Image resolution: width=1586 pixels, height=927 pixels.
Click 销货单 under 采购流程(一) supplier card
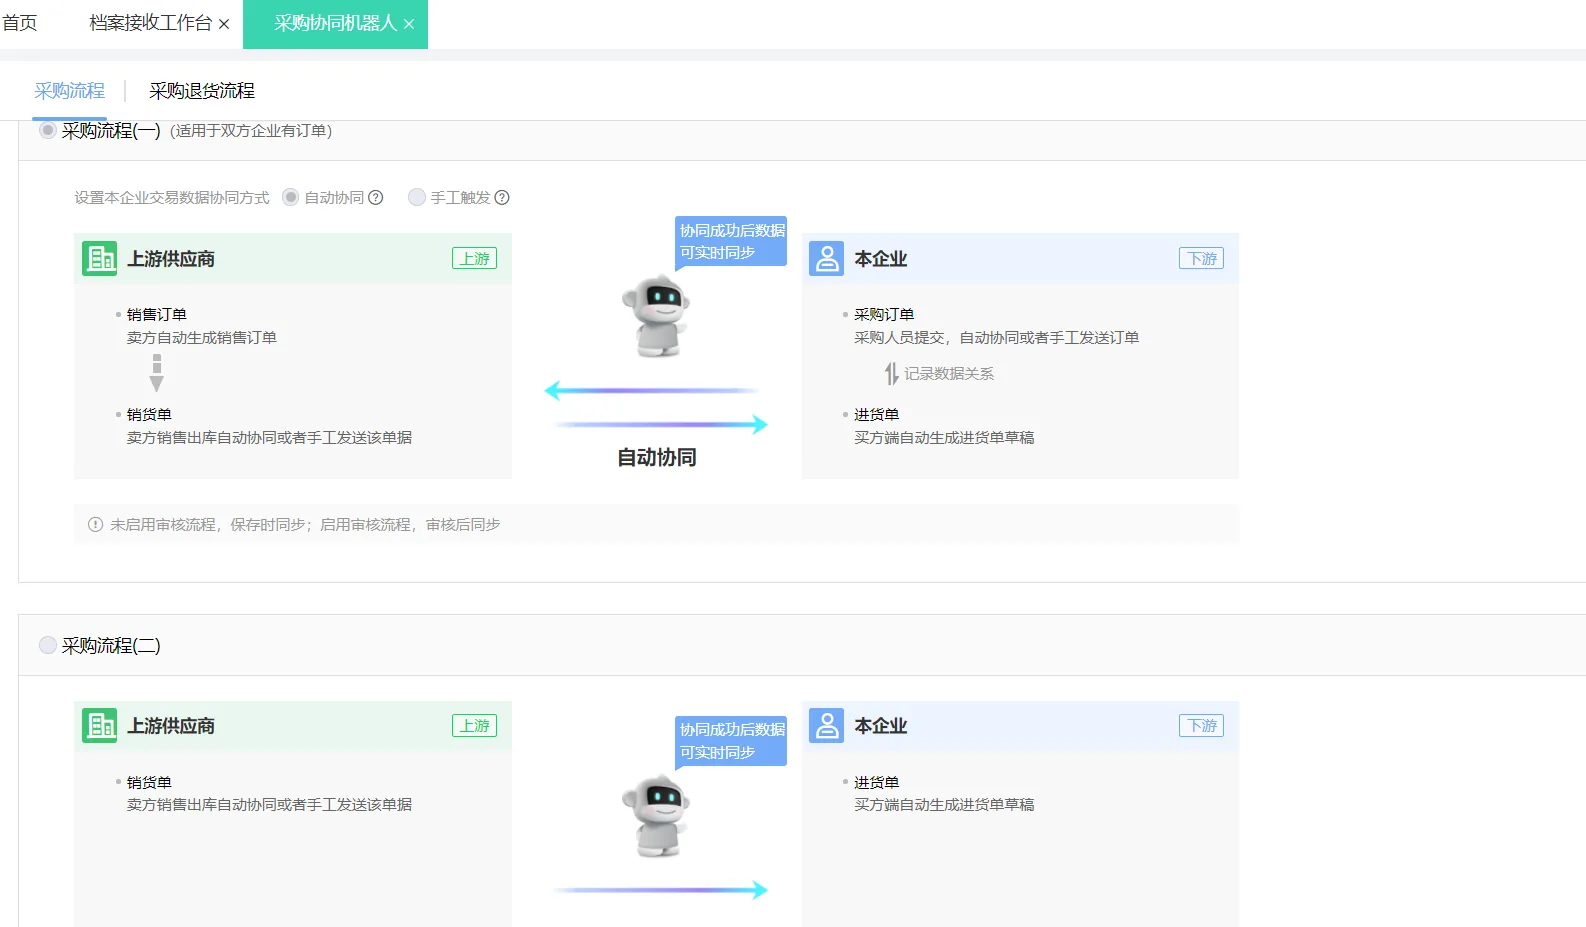tap(149, 414)
